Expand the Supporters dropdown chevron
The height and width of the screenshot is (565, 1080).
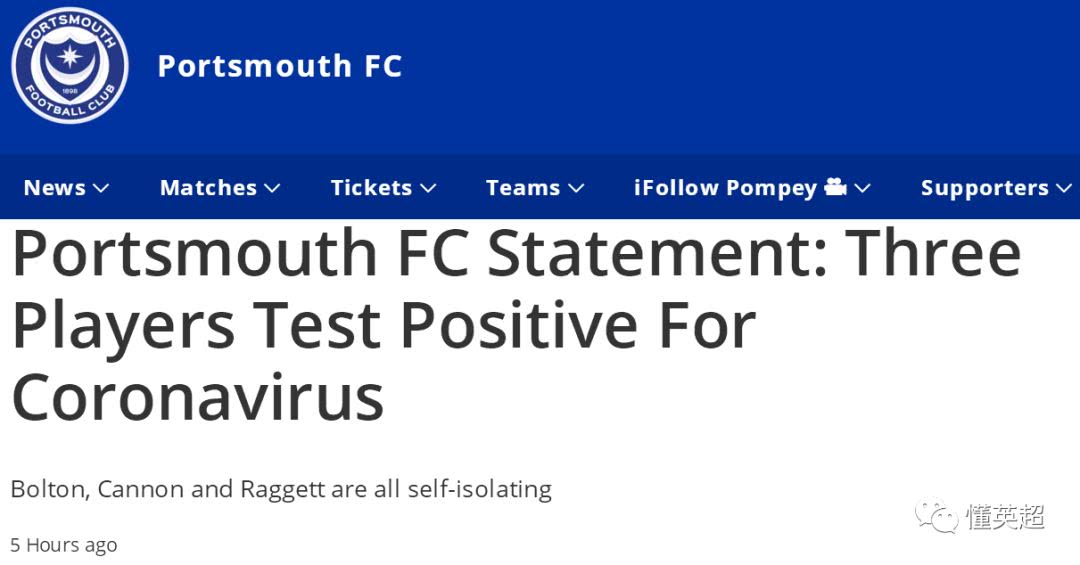[1064, 188]
